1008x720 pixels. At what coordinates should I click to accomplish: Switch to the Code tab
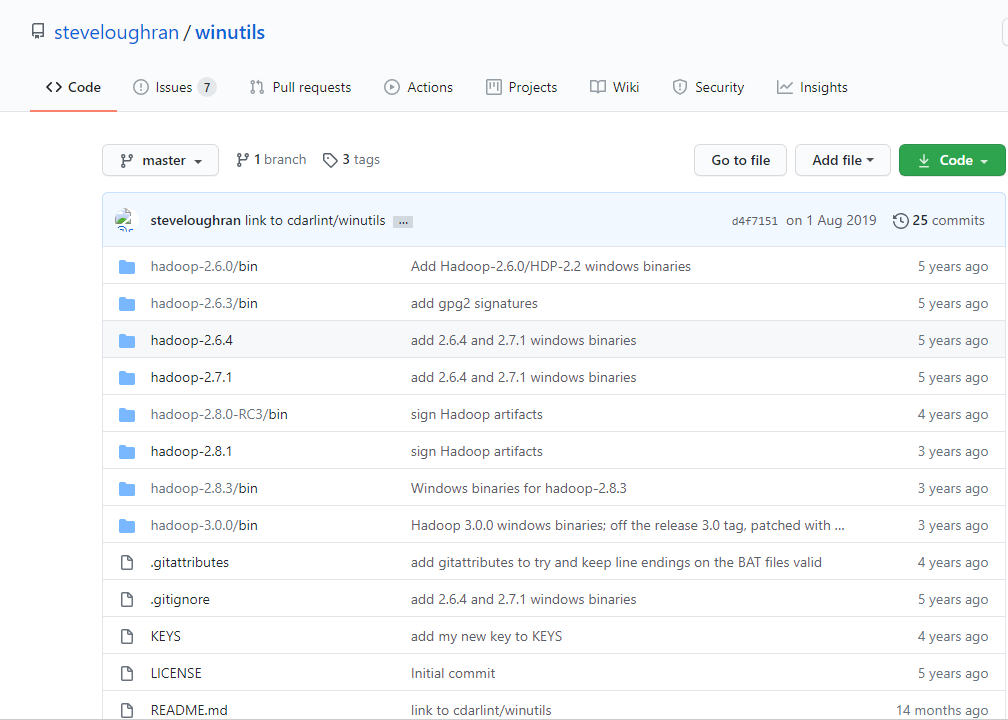coord(73,87)
